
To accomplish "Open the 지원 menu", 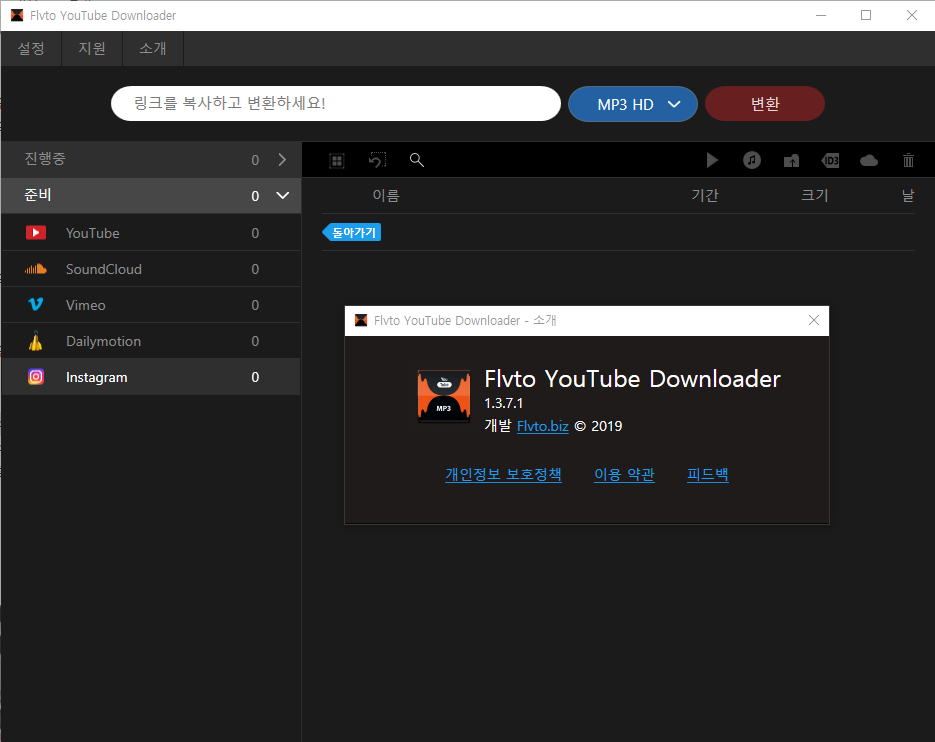I will [92, 48].
